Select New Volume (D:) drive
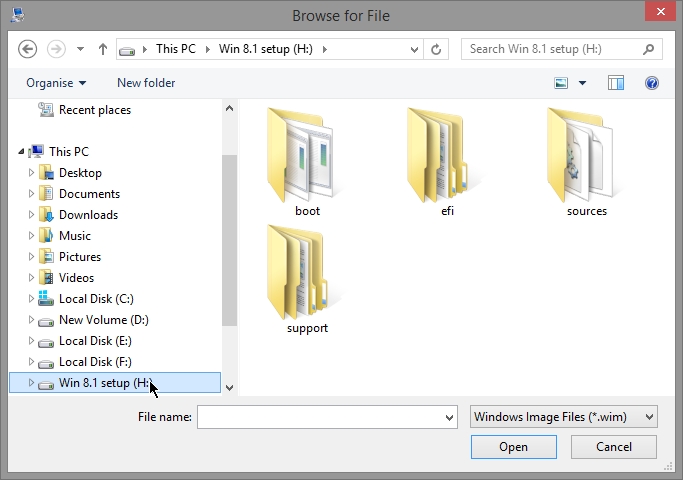This screenshot has height=480, width=683. 104,320
